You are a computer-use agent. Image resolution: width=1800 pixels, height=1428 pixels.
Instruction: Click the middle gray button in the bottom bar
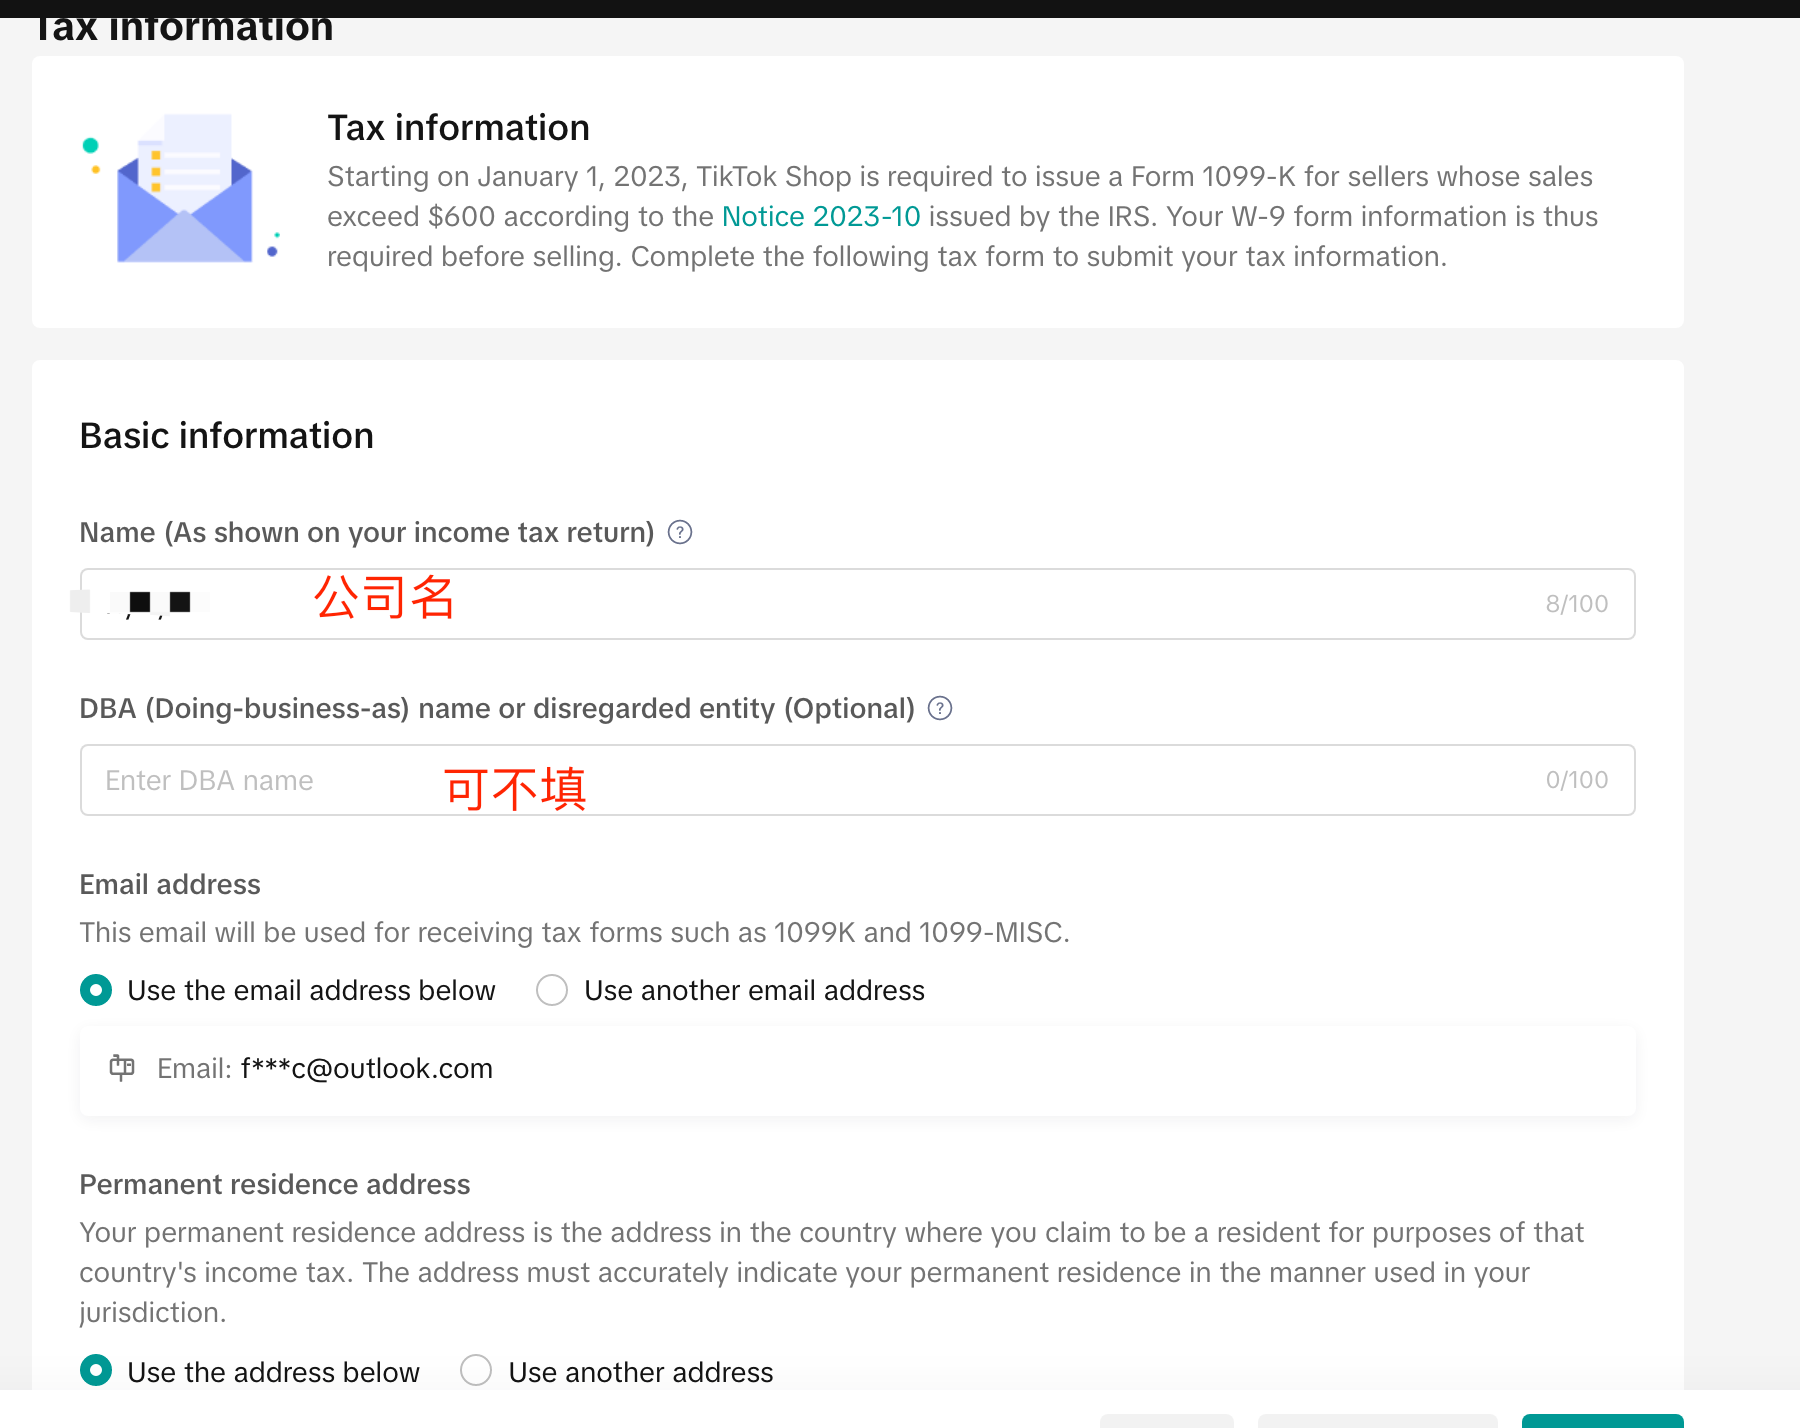click(x=1377, y=1419)
